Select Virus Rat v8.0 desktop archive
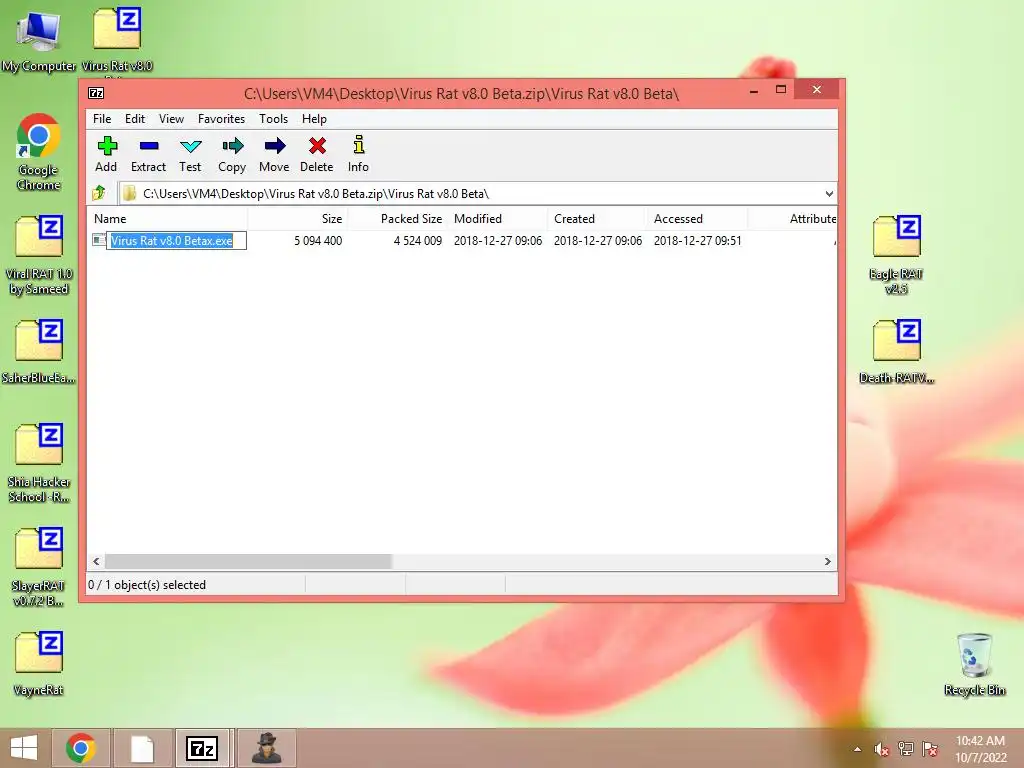The image size is (1024, 768). click(117, 39)
